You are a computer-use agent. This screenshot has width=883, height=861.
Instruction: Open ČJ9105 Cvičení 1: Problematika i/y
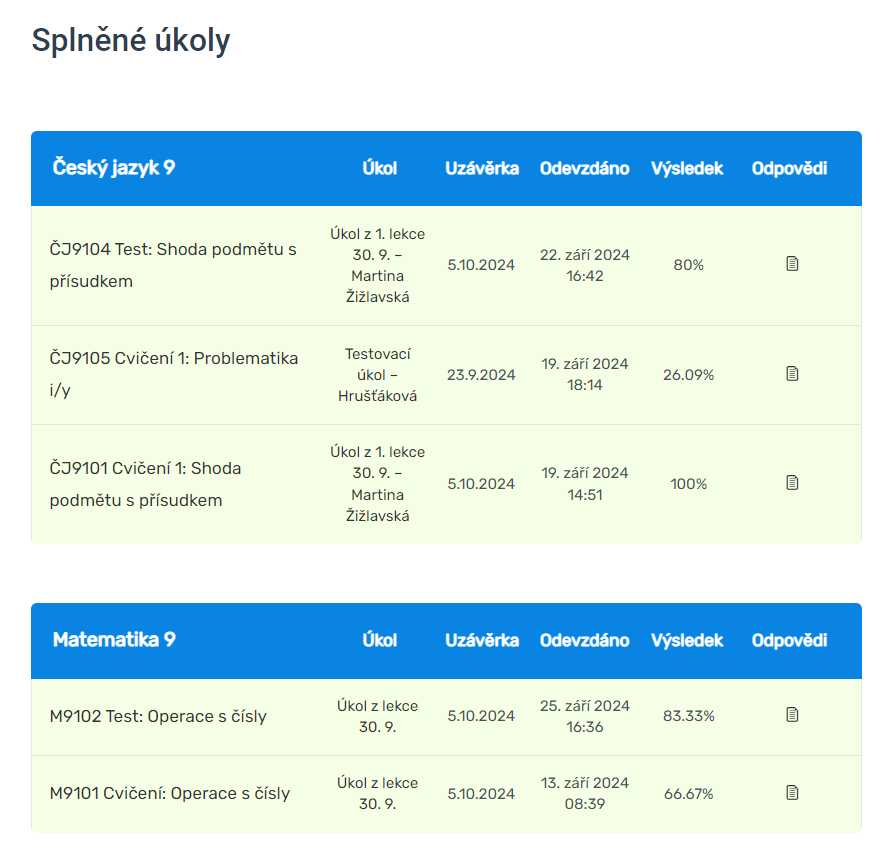coord(173,374)
